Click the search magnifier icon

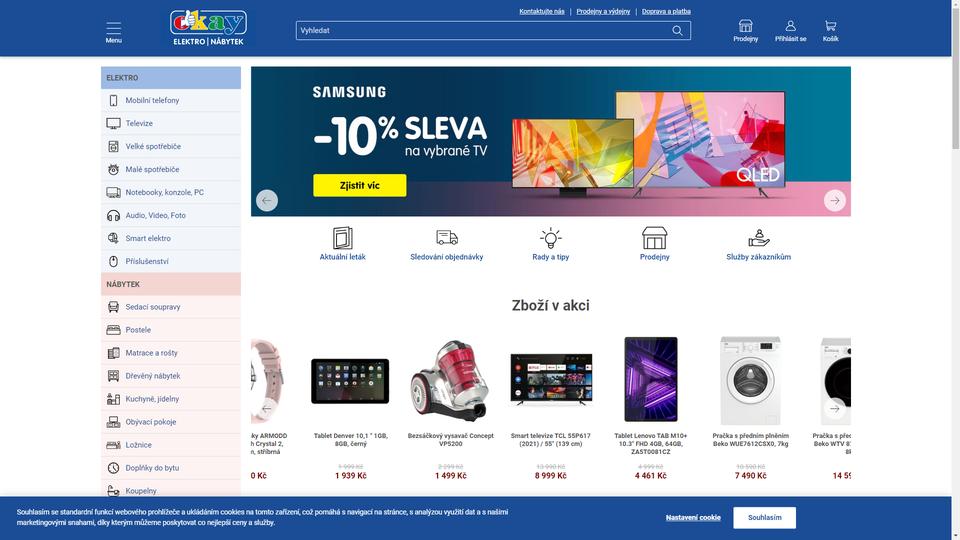click(x=677, y=31)
